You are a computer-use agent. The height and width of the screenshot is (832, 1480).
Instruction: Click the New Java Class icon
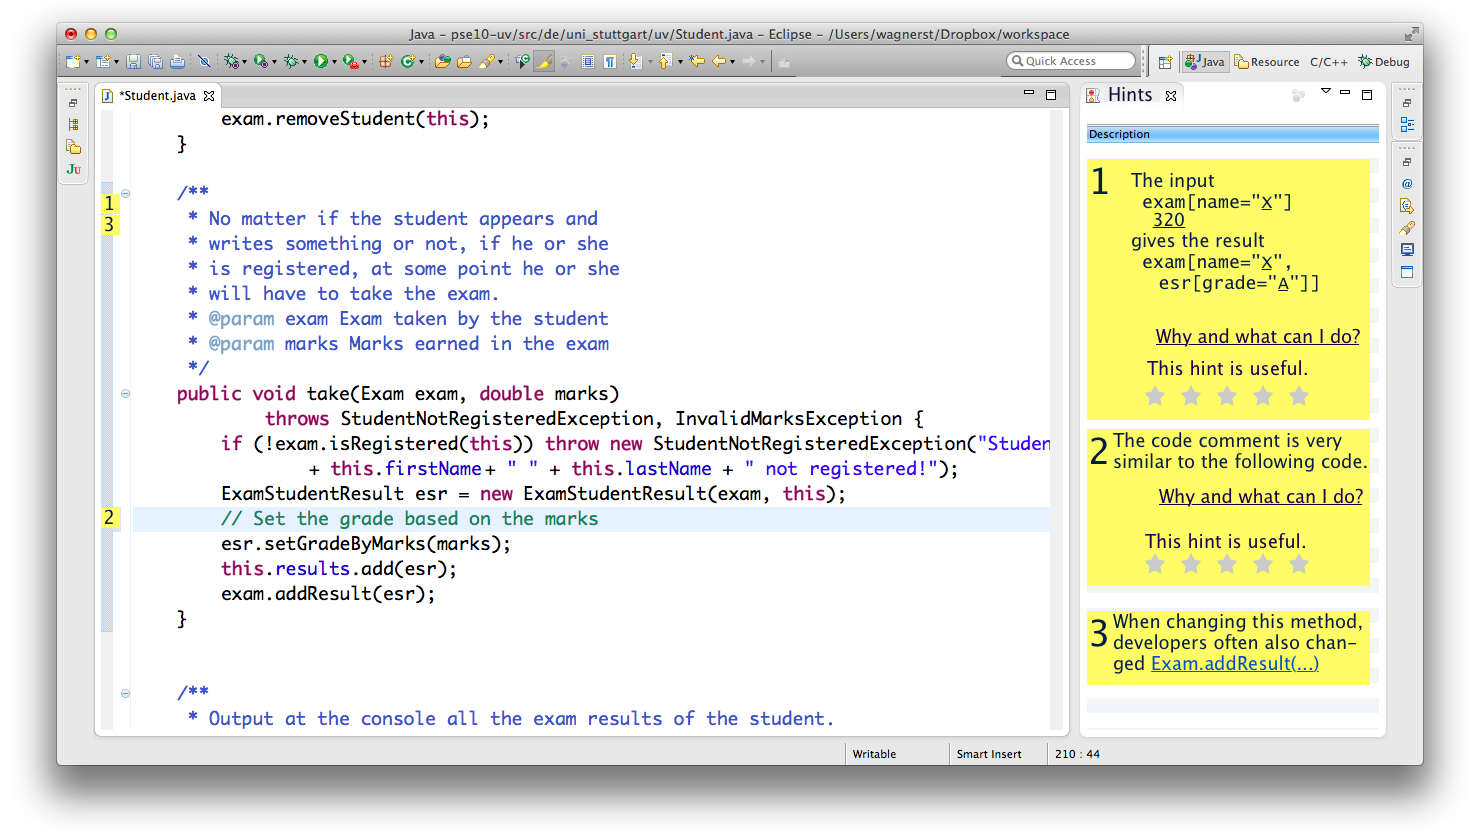point(407,61)
